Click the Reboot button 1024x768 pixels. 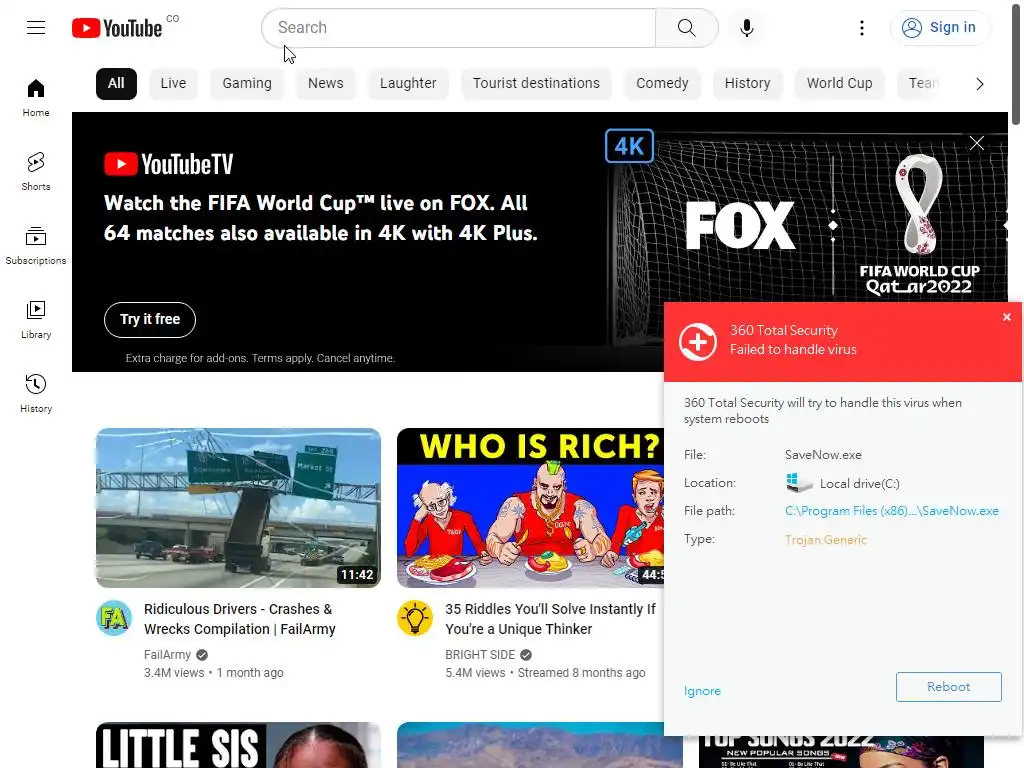click(x=948, y=687)
